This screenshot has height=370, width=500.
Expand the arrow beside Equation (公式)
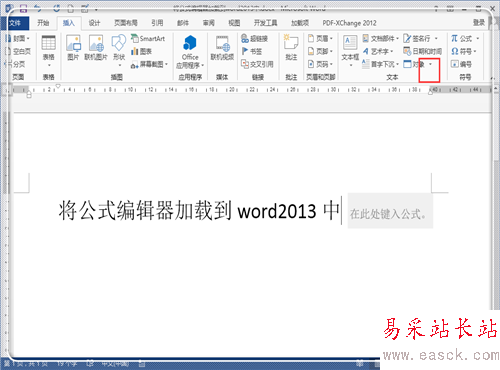point(478,39)
